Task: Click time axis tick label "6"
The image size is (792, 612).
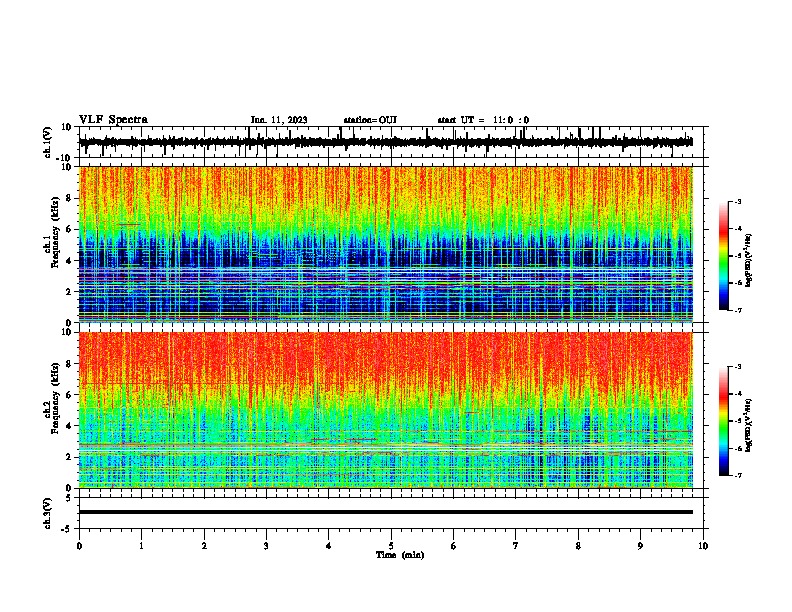Action: pyautogui.click(x=454, y=546)
